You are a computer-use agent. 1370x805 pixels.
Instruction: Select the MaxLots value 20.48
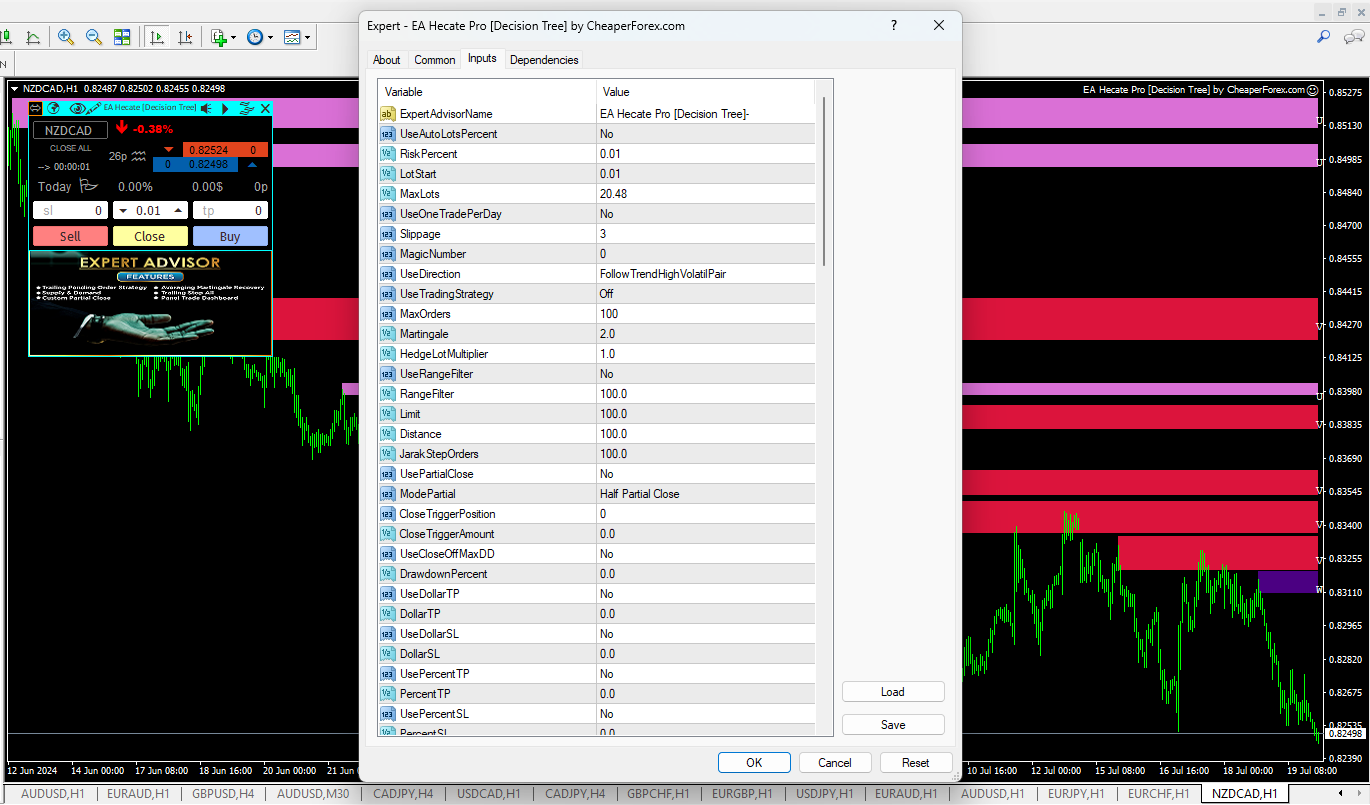coord(706,194)
